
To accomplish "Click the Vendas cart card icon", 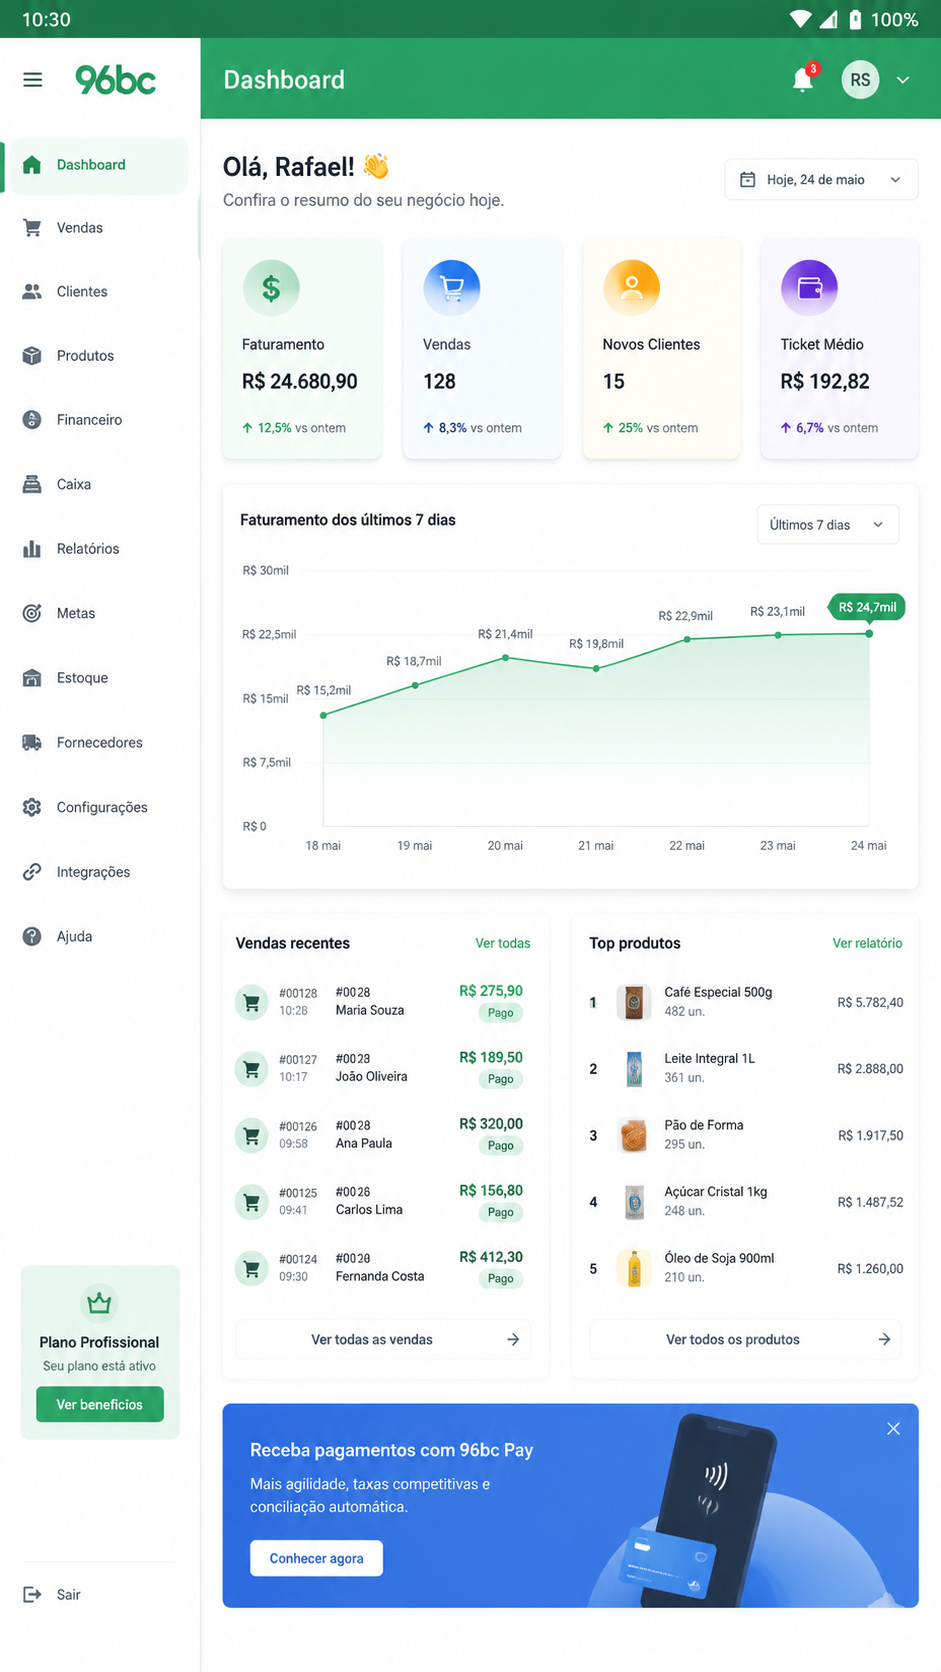I will pos(452,288).
